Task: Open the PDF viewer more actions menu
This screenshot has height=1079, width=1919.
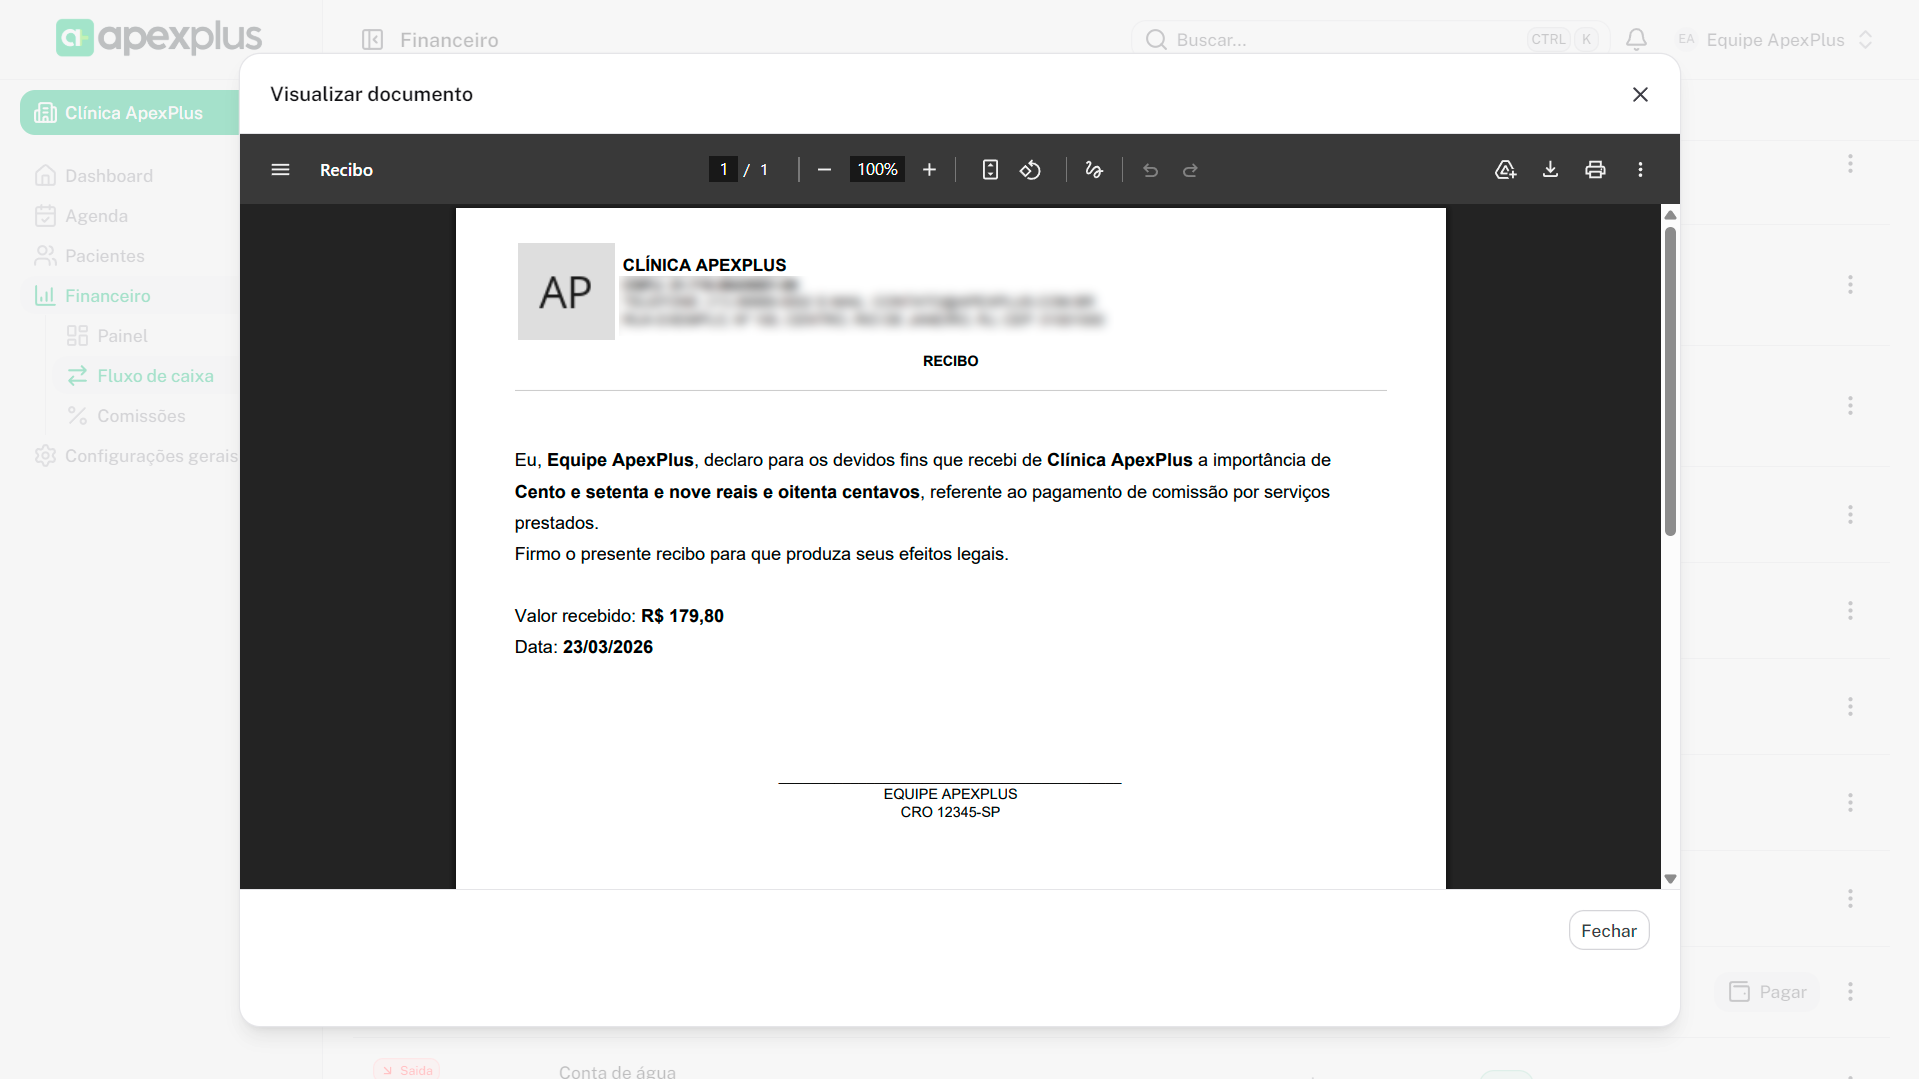Action: 1640,170
